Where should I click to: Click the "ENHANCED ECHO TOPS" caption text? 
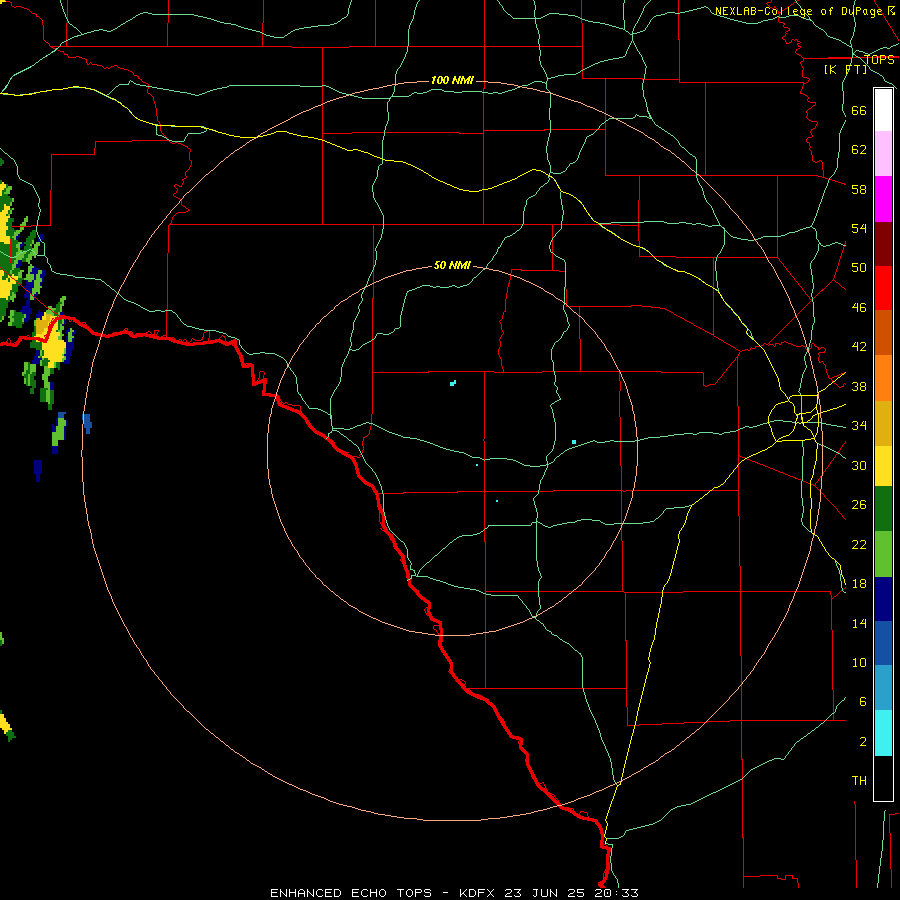351,893
